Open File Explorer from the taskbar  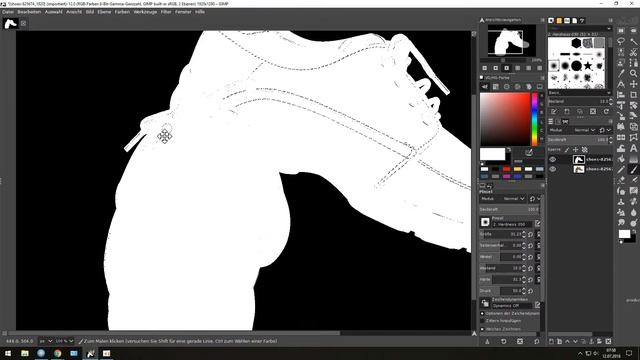[25, 353]
